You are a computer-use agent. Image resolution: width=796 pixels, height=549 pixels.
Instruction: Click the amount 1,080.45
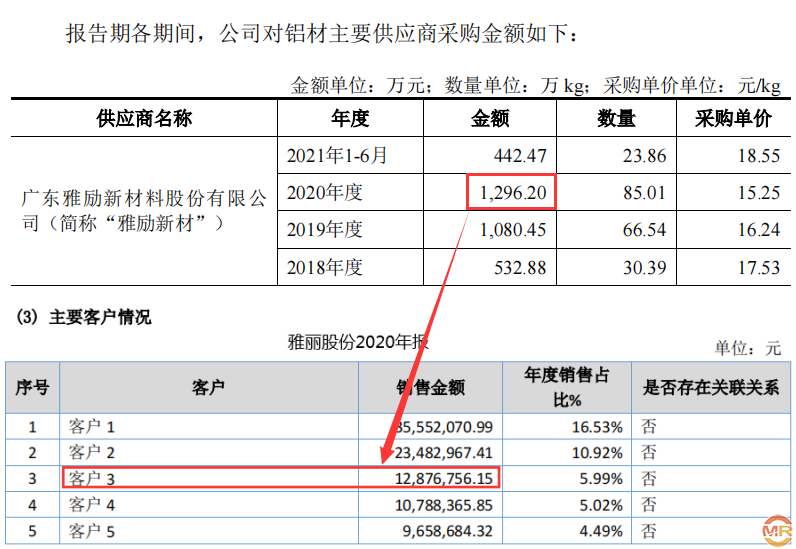(x=513, y=230)
